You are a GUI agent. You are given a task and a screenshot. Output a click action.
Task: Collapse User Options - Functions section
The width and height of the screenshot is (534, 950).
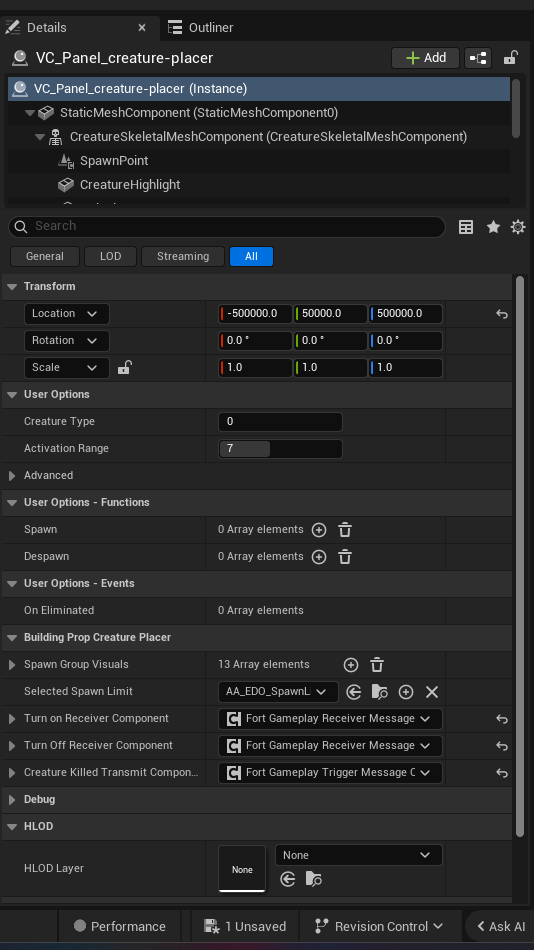(x=12, y=503)
